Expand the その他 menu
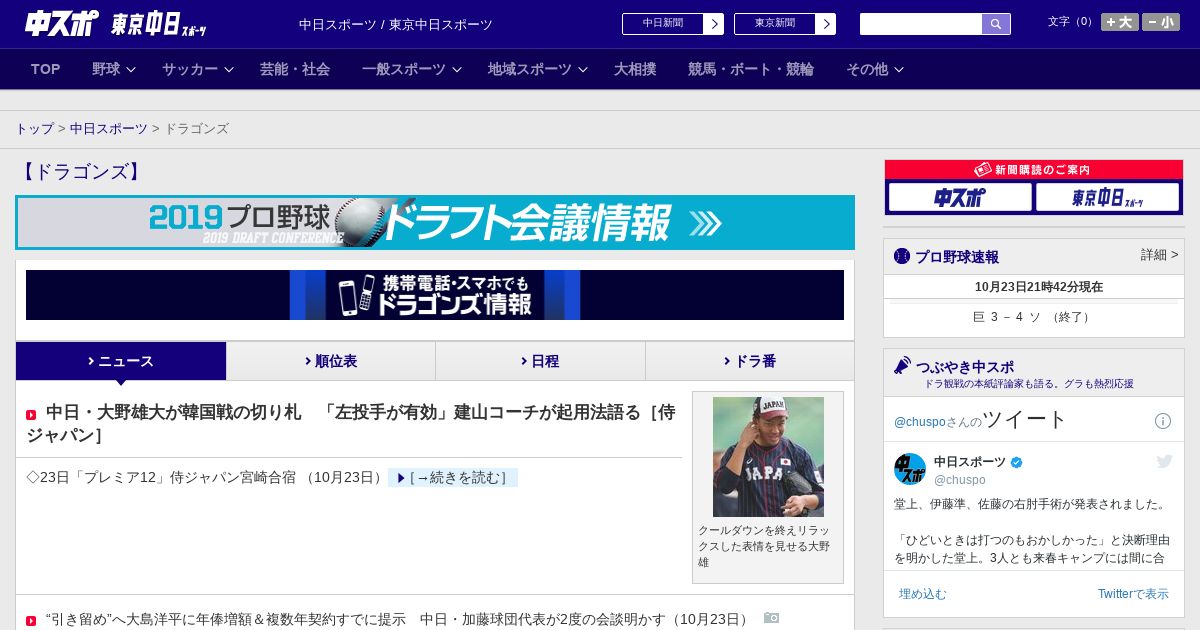The image size is (1200, 630). click(875, 69)
